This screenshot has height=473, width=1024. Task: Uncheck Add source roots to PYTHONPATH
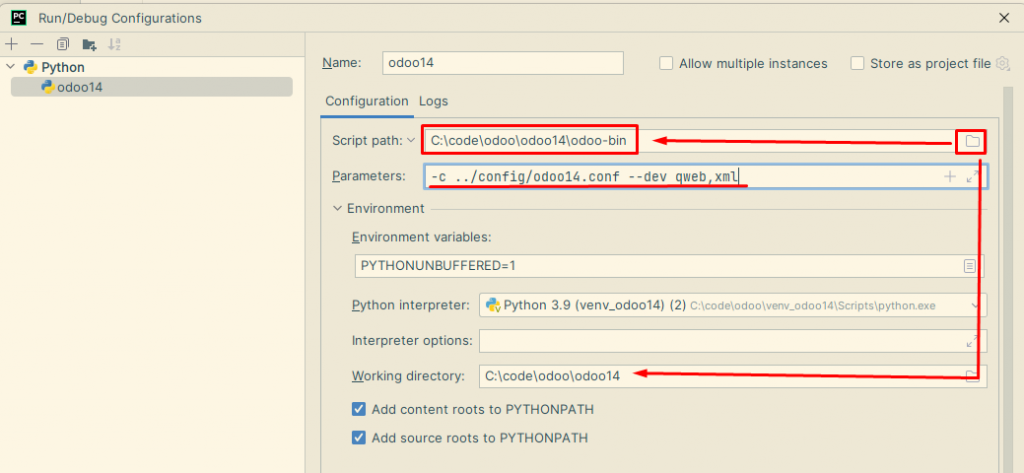[x=359, y=437]
